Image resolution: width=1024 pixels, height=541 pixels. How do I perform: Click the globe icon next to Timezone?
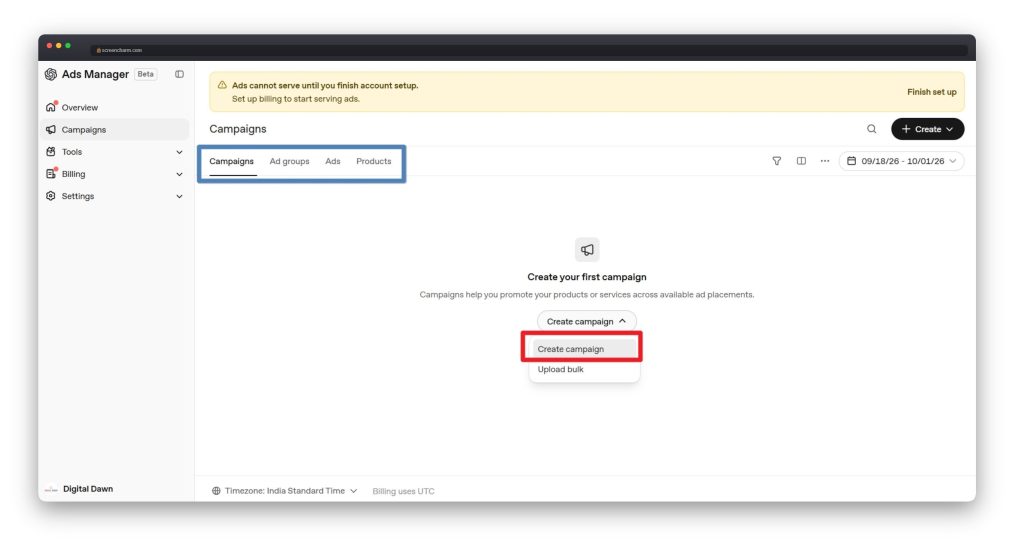pyautogui.click(x=216, y=491)
